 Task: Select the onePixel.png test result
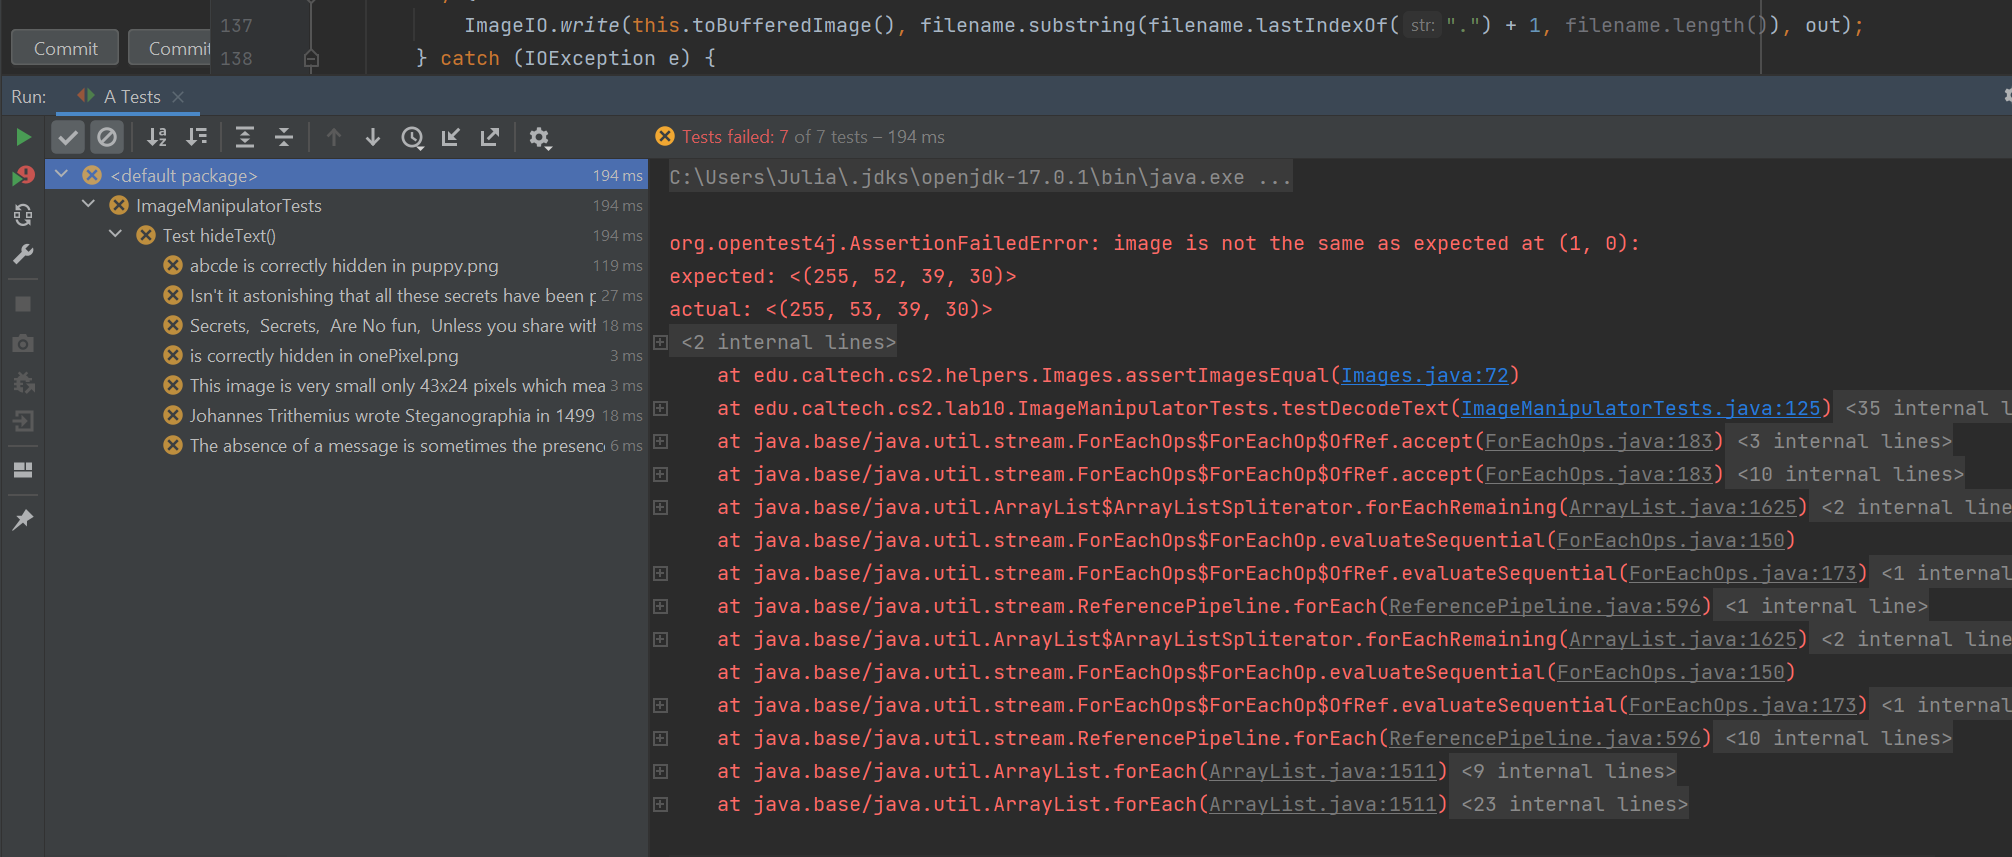tap(323, 356)
